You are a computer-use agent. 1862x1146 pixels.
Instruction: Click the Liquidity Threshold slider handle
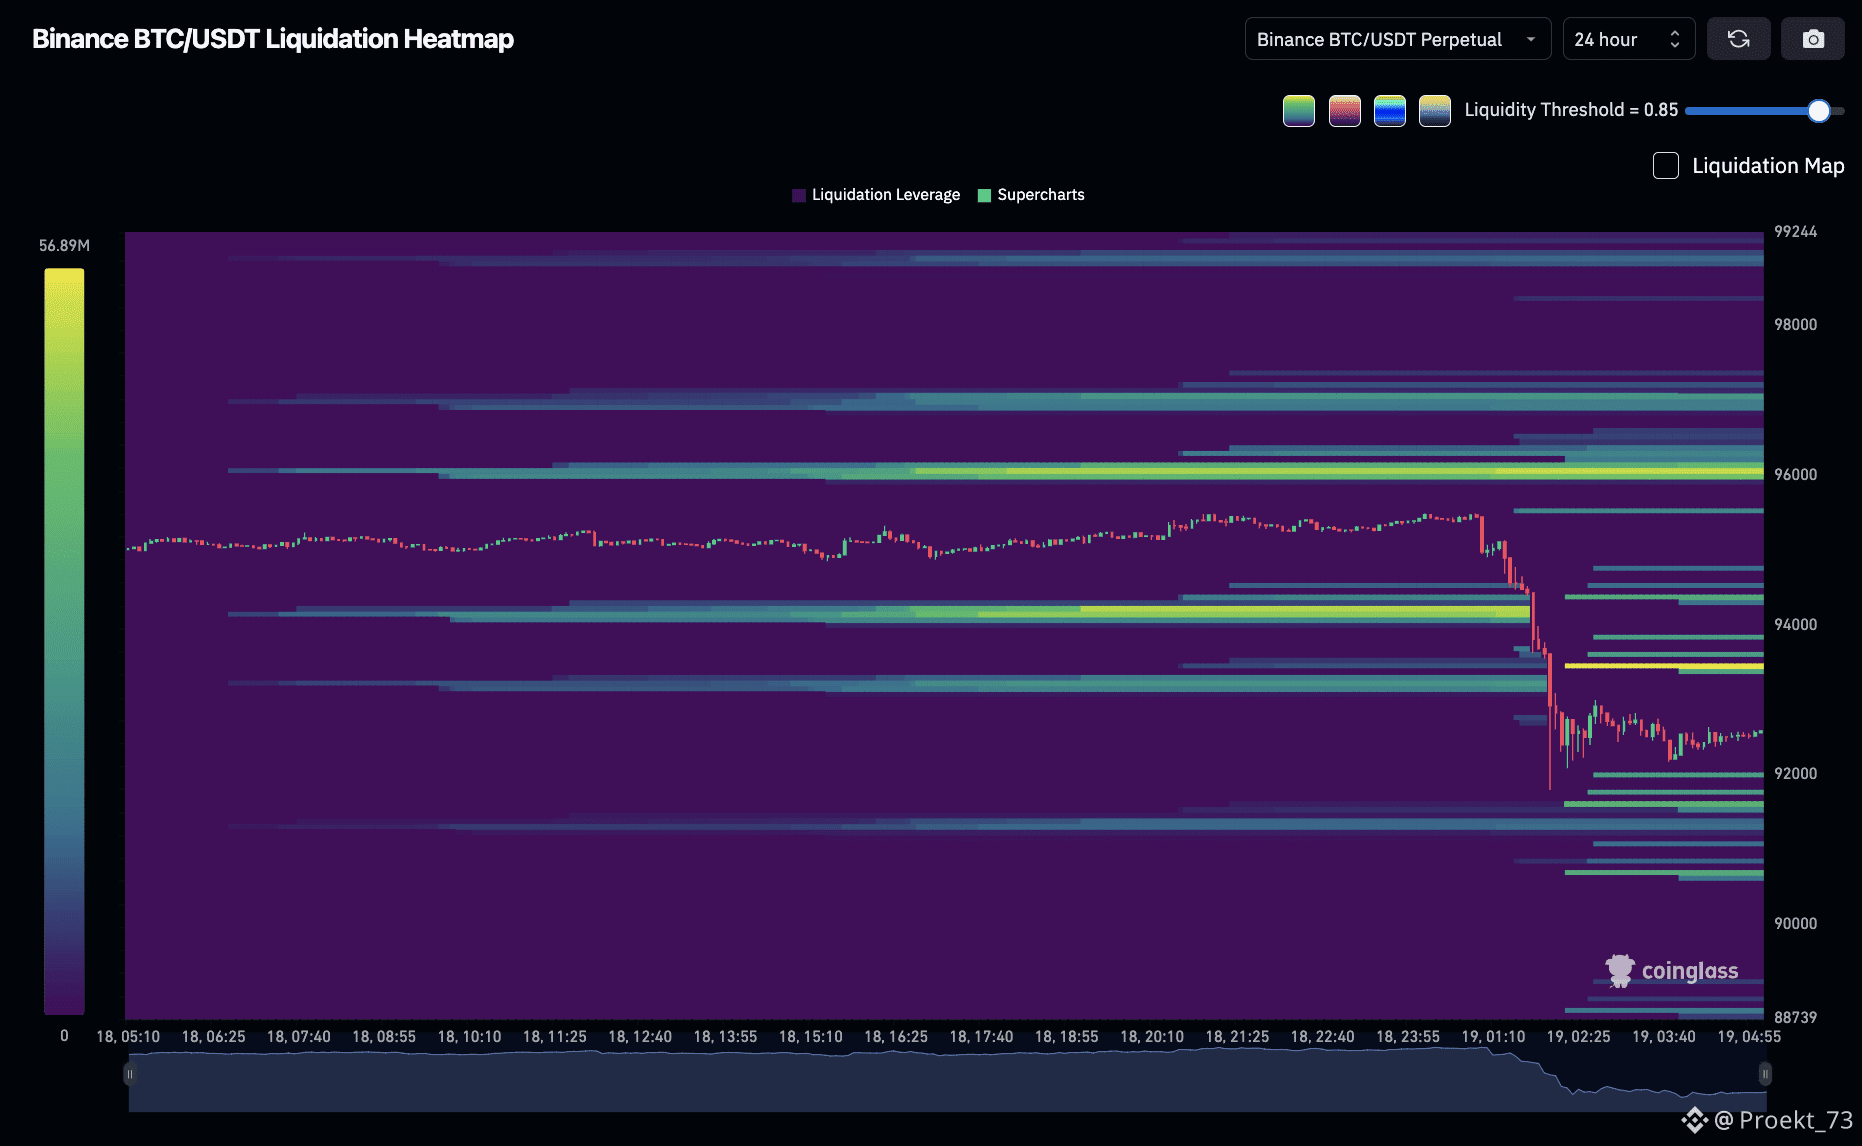click(1819, 111)
